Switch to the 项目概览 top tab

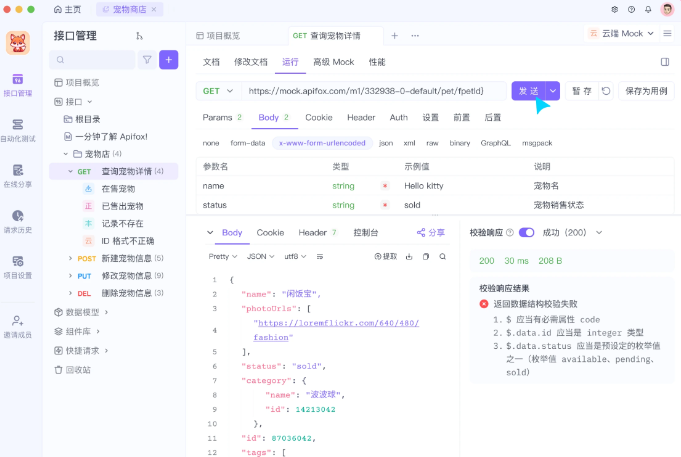[x=218, y=36]
